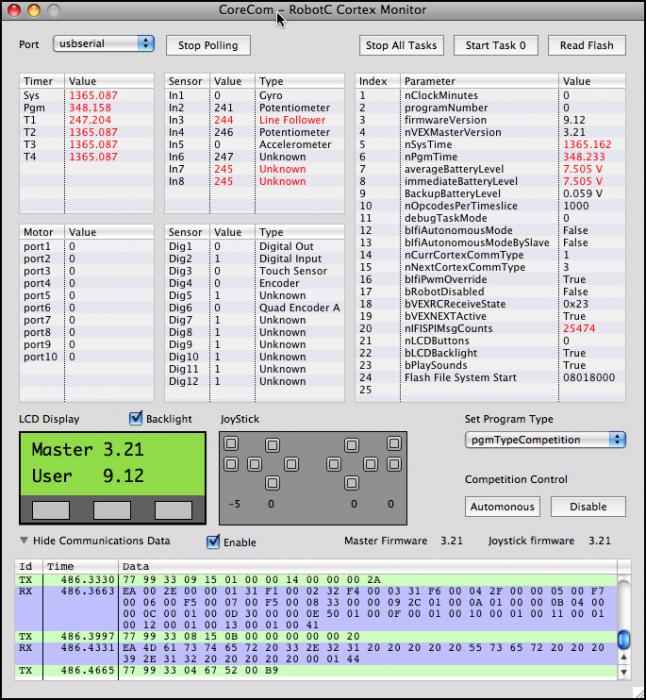Select TX log entry at 486.3330
This screenshot has width=646, height=700.
[x=316, y=580]
